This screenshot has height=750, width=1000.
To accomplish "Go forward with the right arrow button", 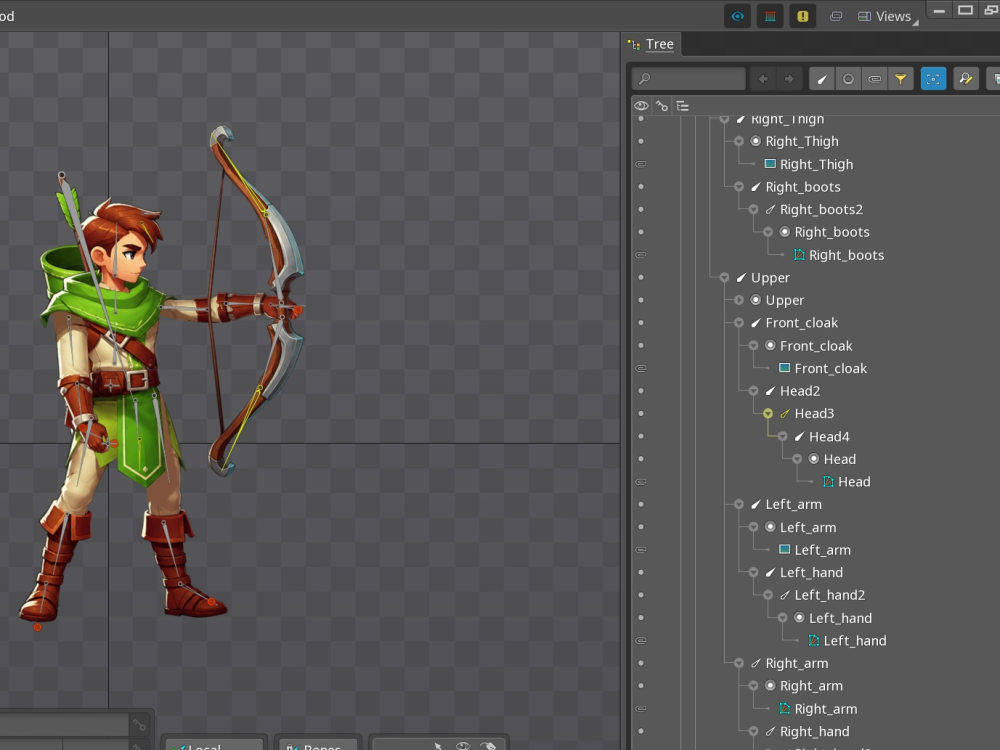I will click(x=789, y=79).
